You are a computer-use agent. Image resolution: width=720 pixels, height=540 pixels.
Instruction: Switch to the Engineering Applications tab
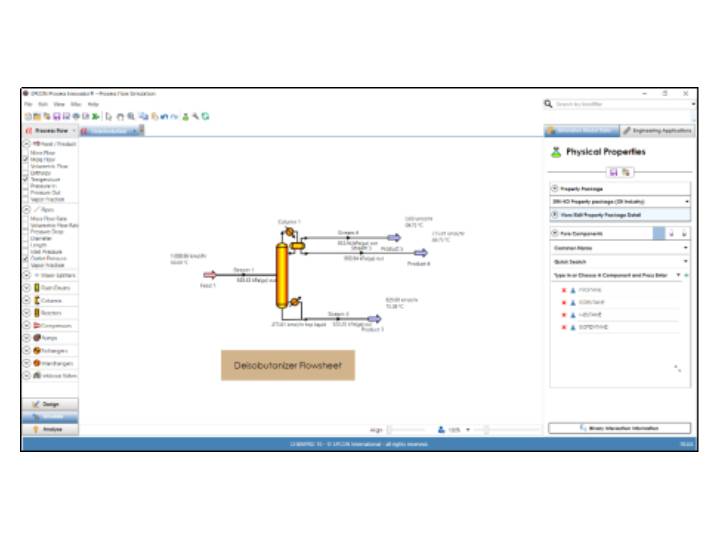[658, 131]
